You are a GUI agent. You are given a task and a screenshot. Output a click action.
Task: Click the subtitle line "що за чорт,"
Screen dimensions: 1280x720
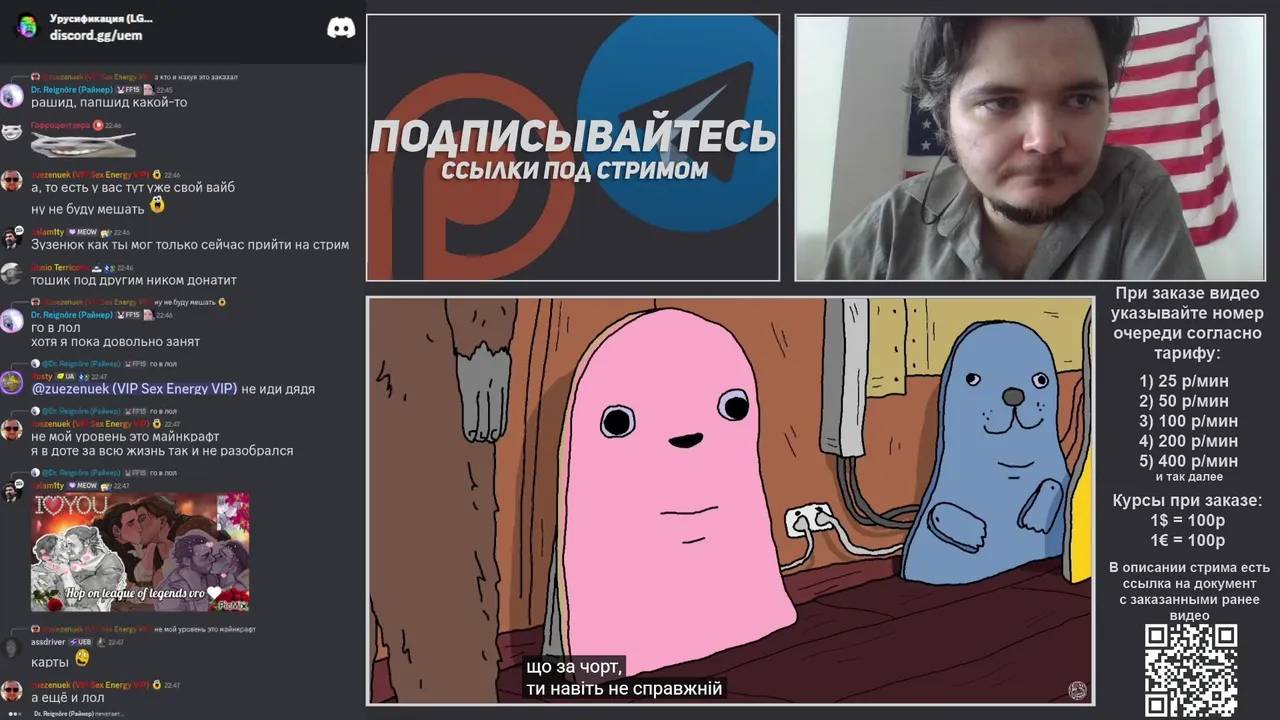click(x=575, y=667)
